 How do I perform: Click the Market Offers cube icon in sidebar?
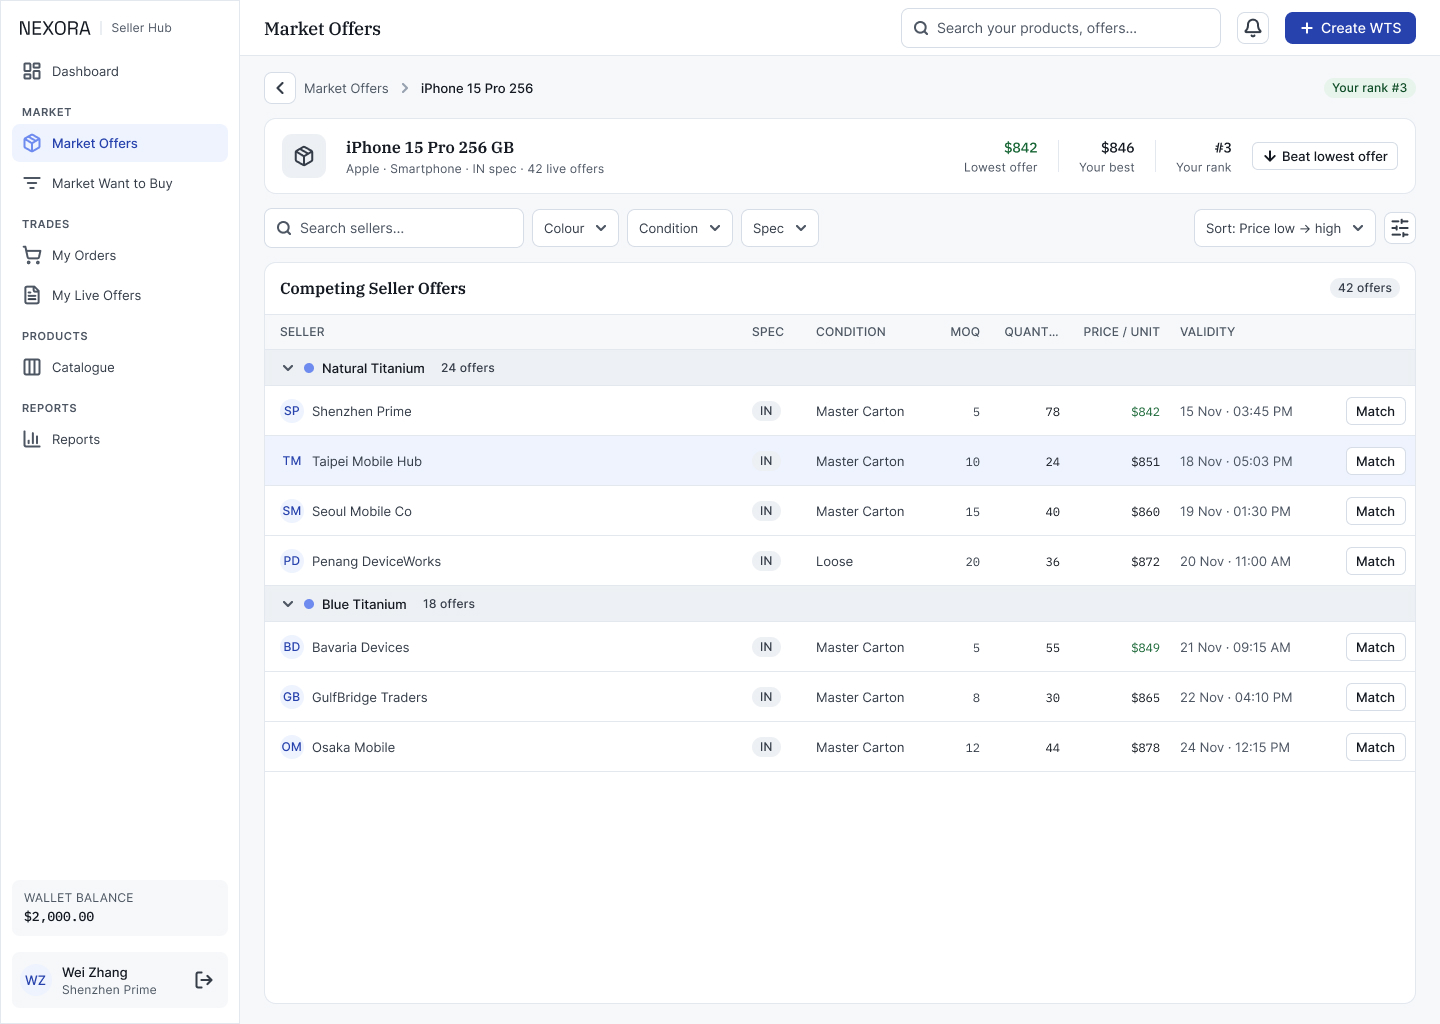(x=32, y=143)
